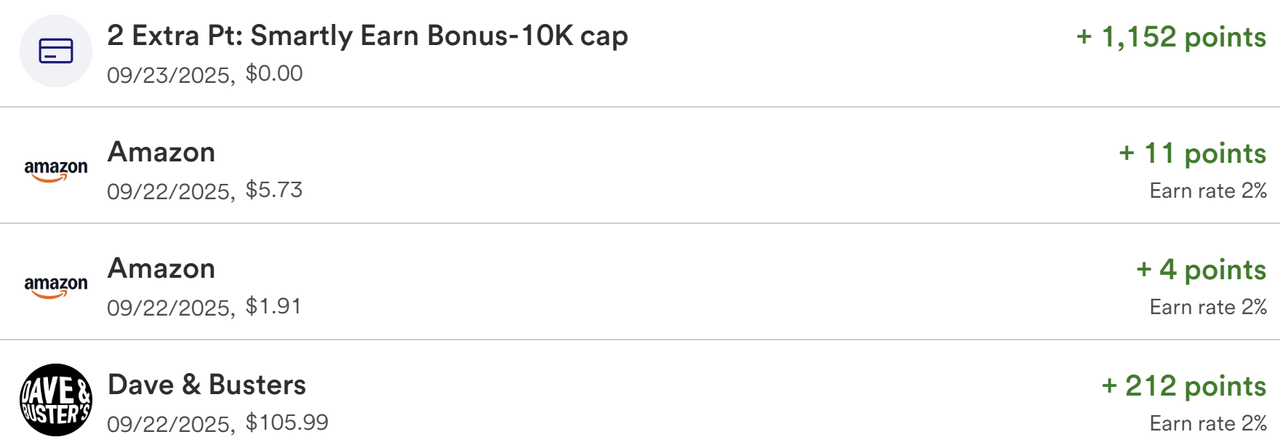
Task: Click the Amazon logo beside the $5.73 transaction
Action: coord(56,171)
